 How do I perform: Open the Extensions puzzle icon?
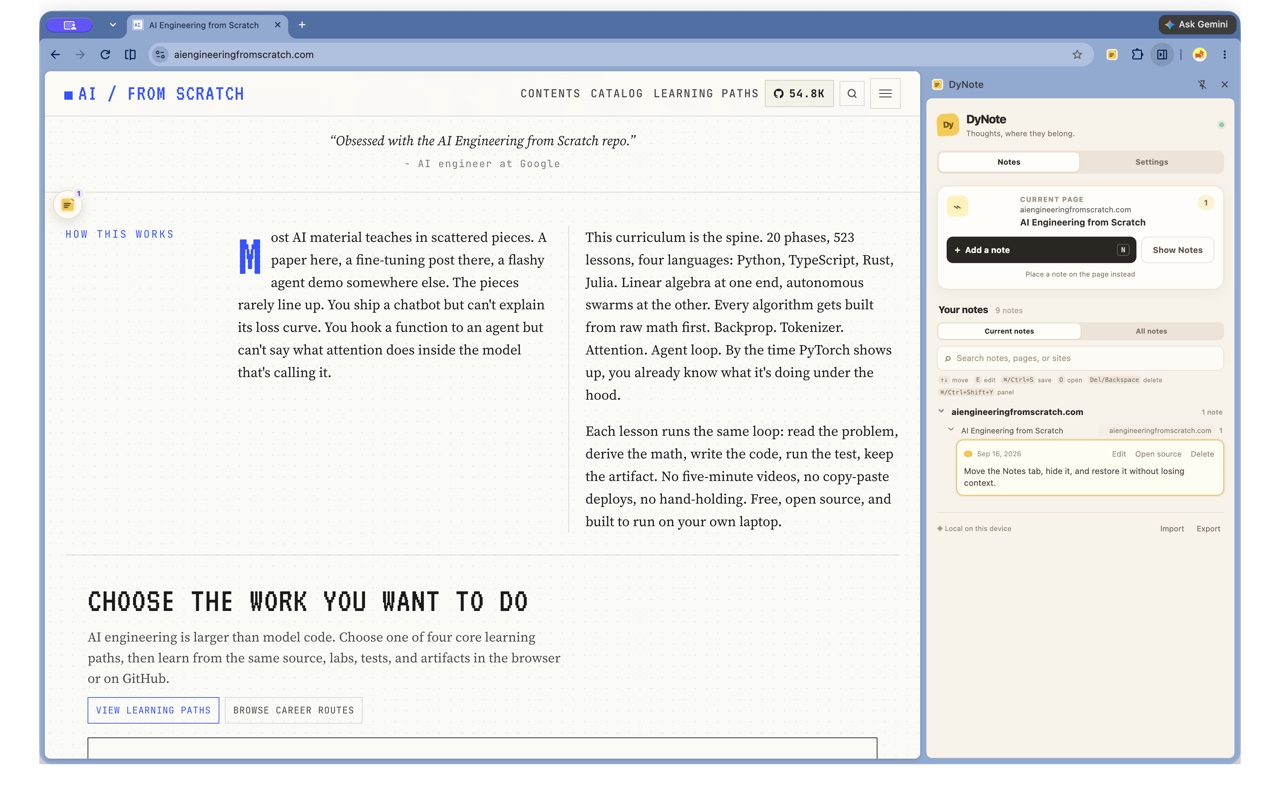tap(1137, 55)
